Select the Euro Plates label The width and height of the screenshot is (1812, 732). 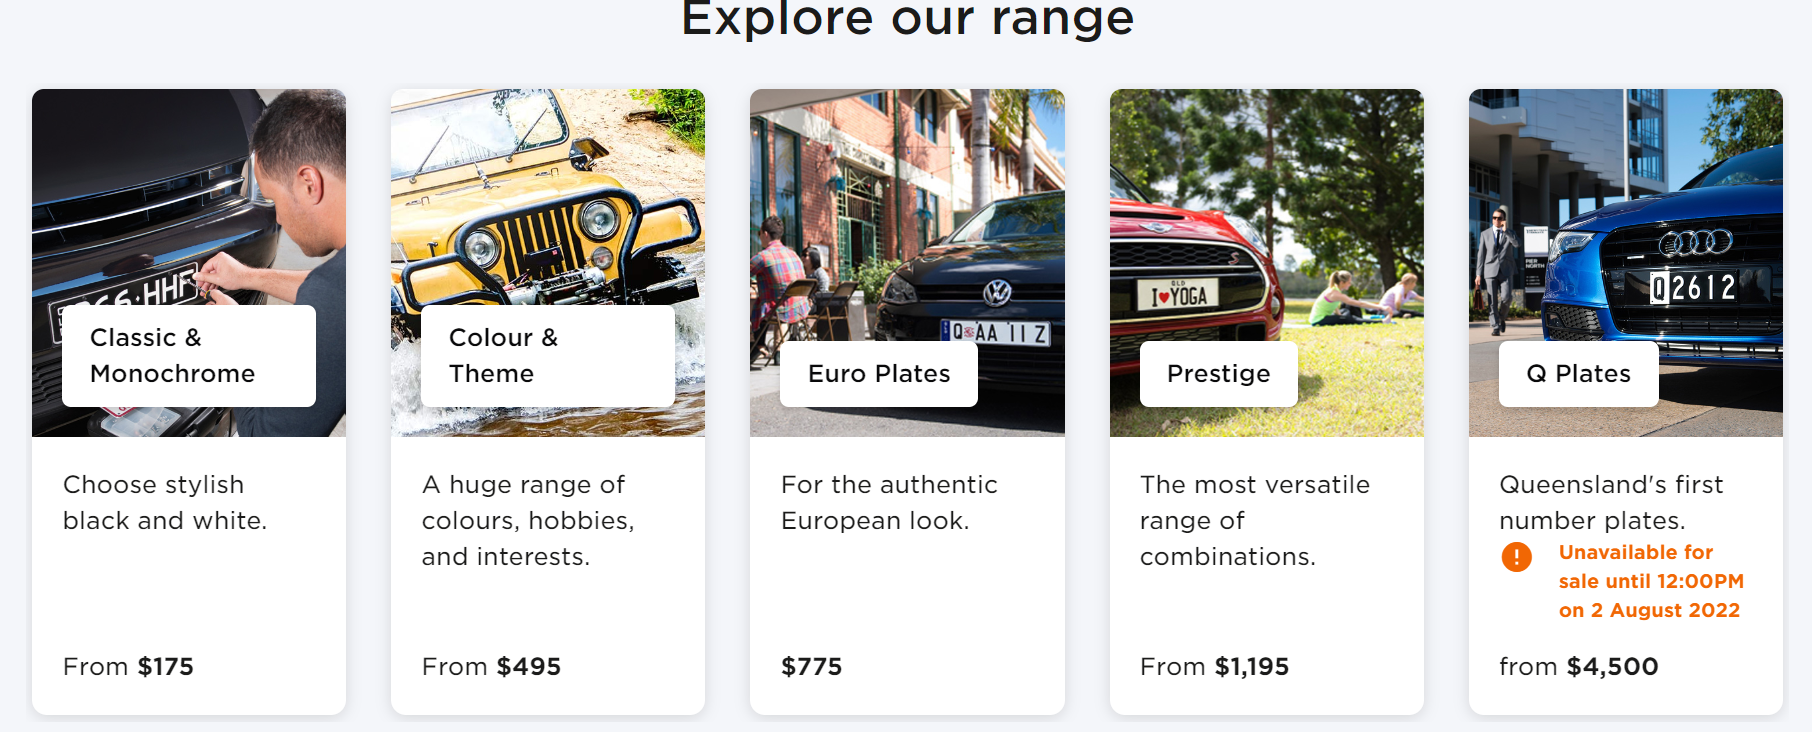coord(879,374)
